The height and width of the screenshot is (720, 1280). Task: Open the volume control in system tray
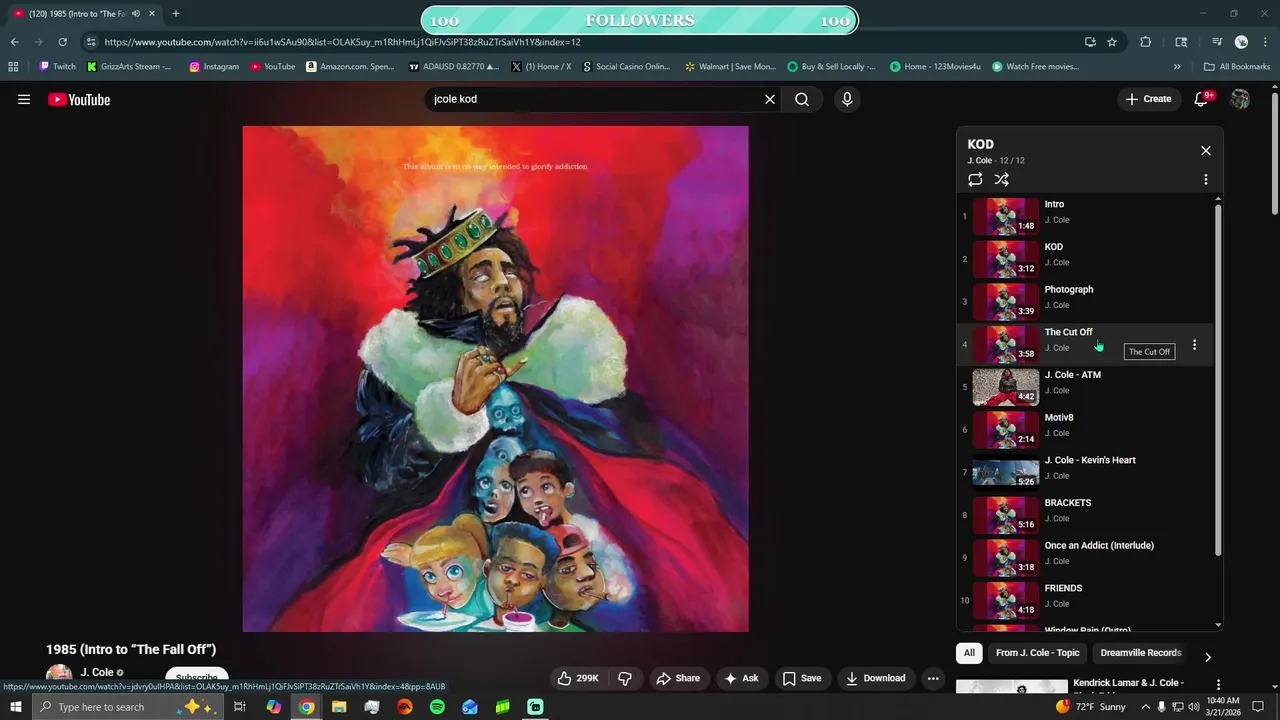tap(1193, 707)
